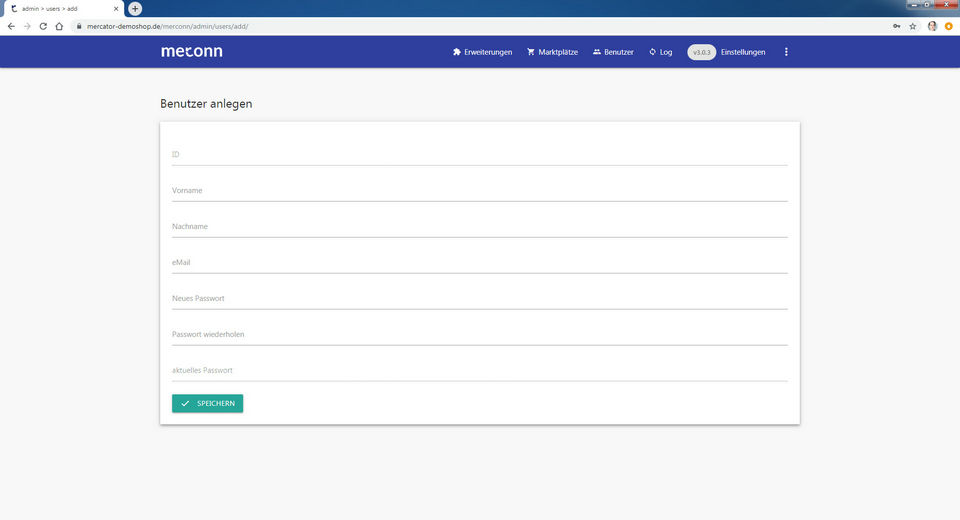Click the v3.0.3 version badge

(x=701, y=52)
